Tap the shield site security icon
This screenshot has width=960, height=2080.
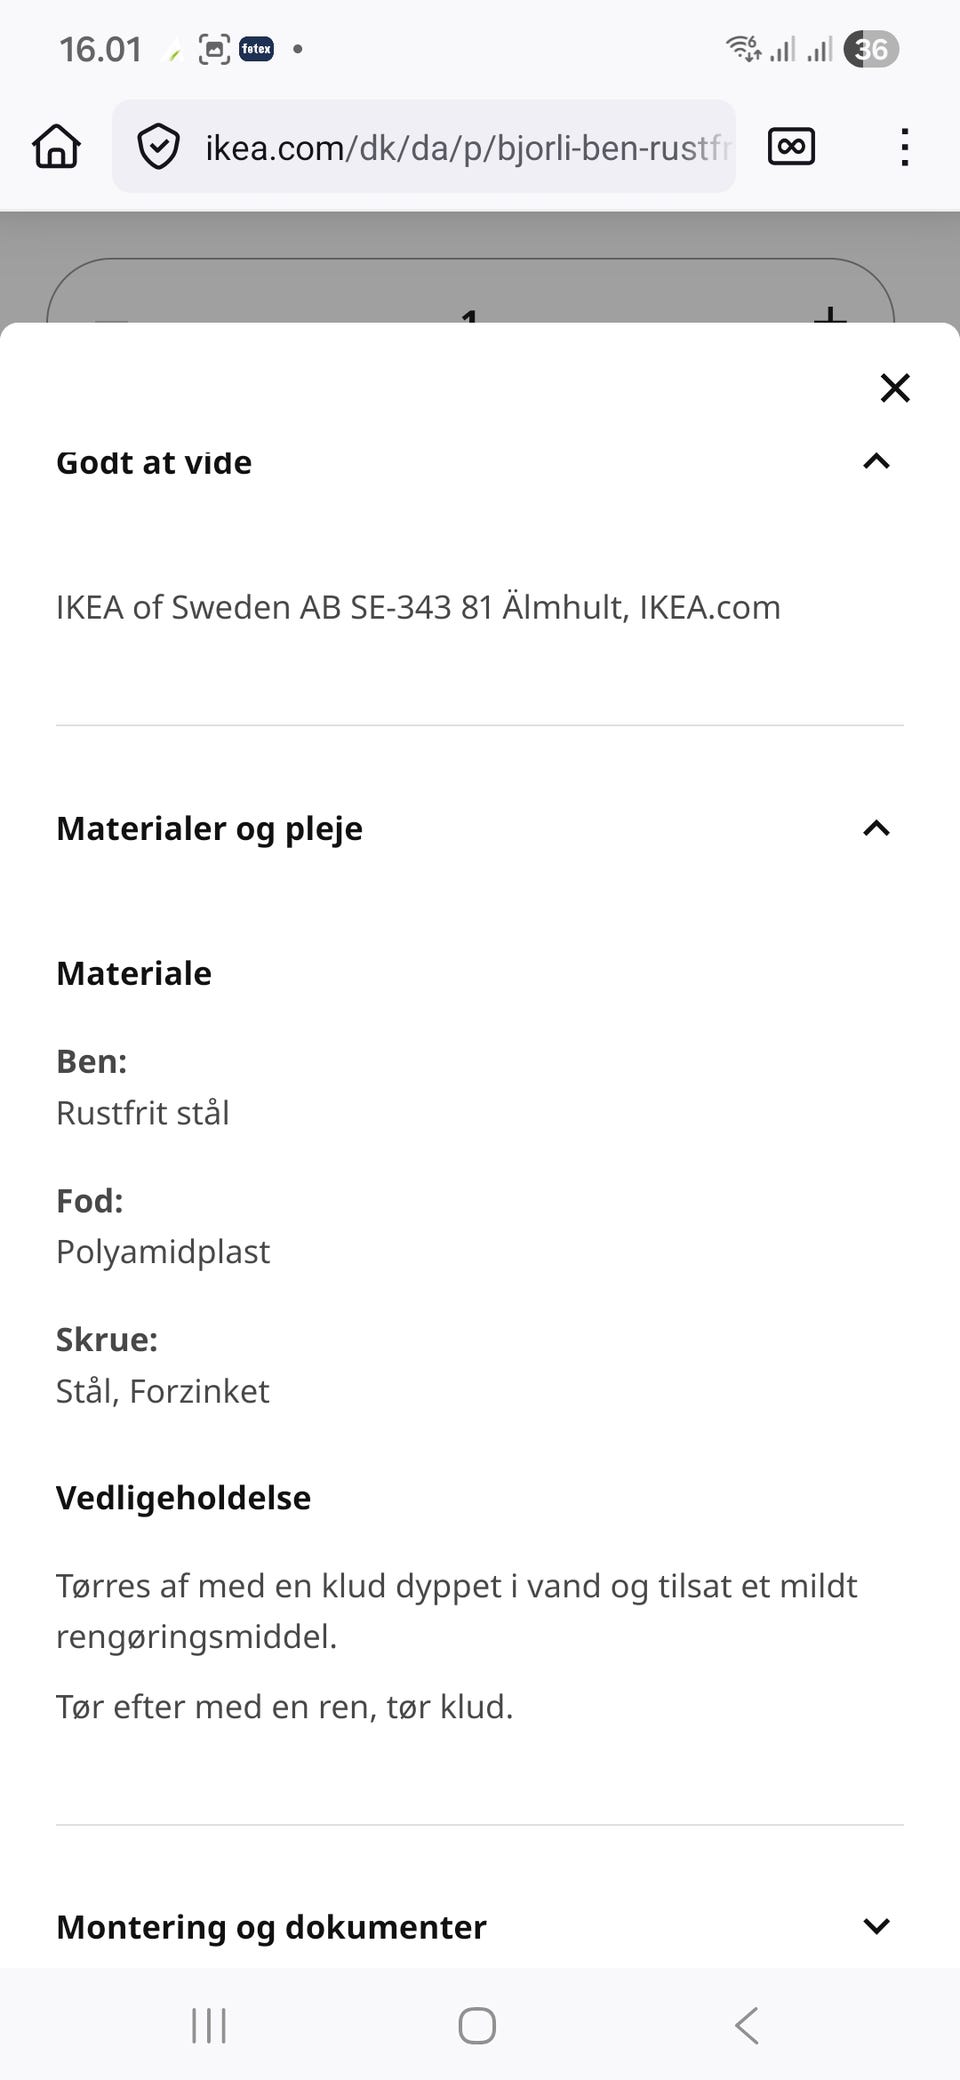(158, 147)
